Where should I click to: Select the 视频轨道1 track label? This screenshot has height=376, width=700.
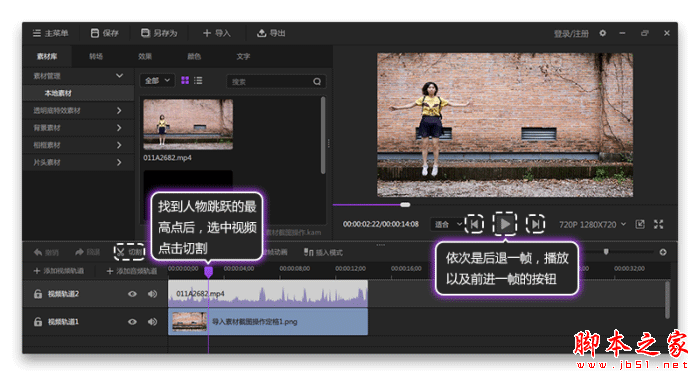[63, 322]
